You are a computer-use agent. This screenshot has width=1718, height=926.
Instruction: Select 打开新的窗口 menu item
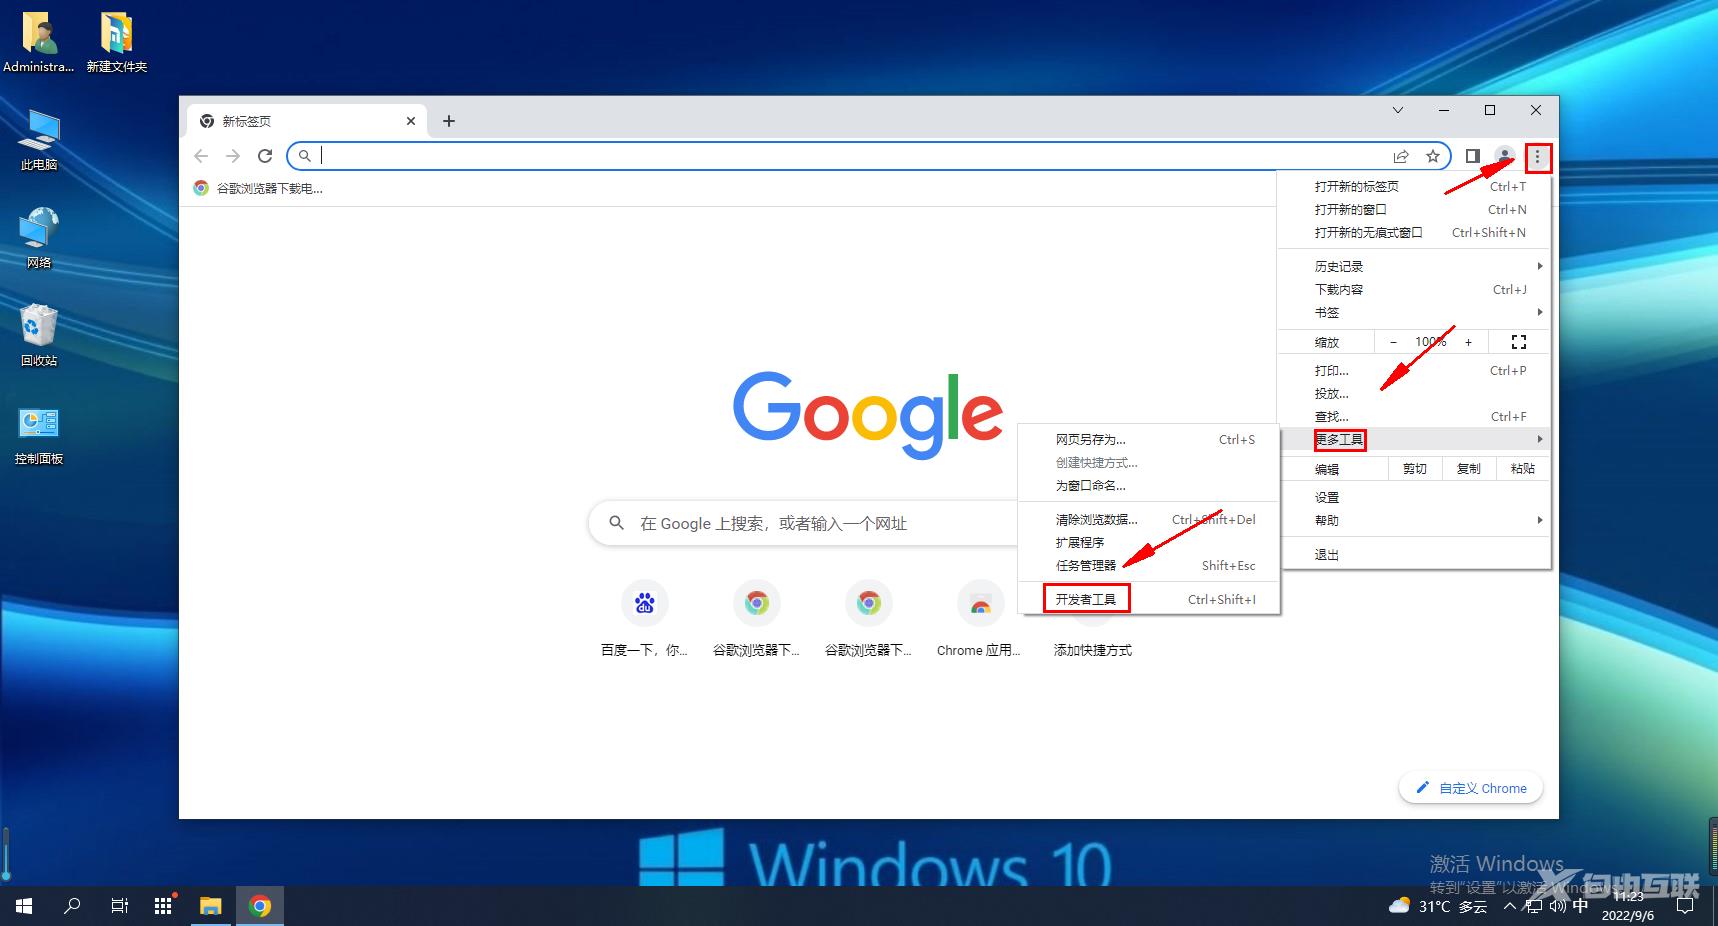[1414, 209]
